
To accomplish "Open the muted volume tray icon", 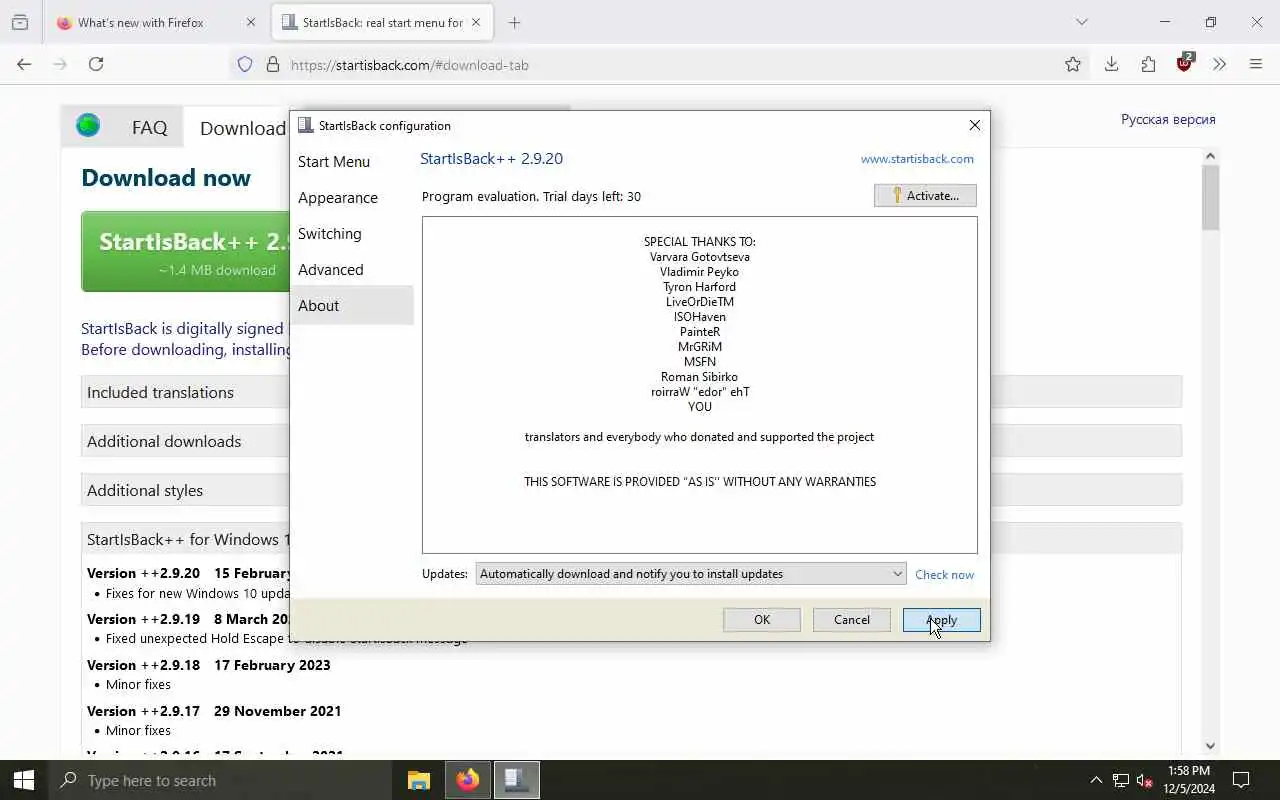I will pos(1145,780).
